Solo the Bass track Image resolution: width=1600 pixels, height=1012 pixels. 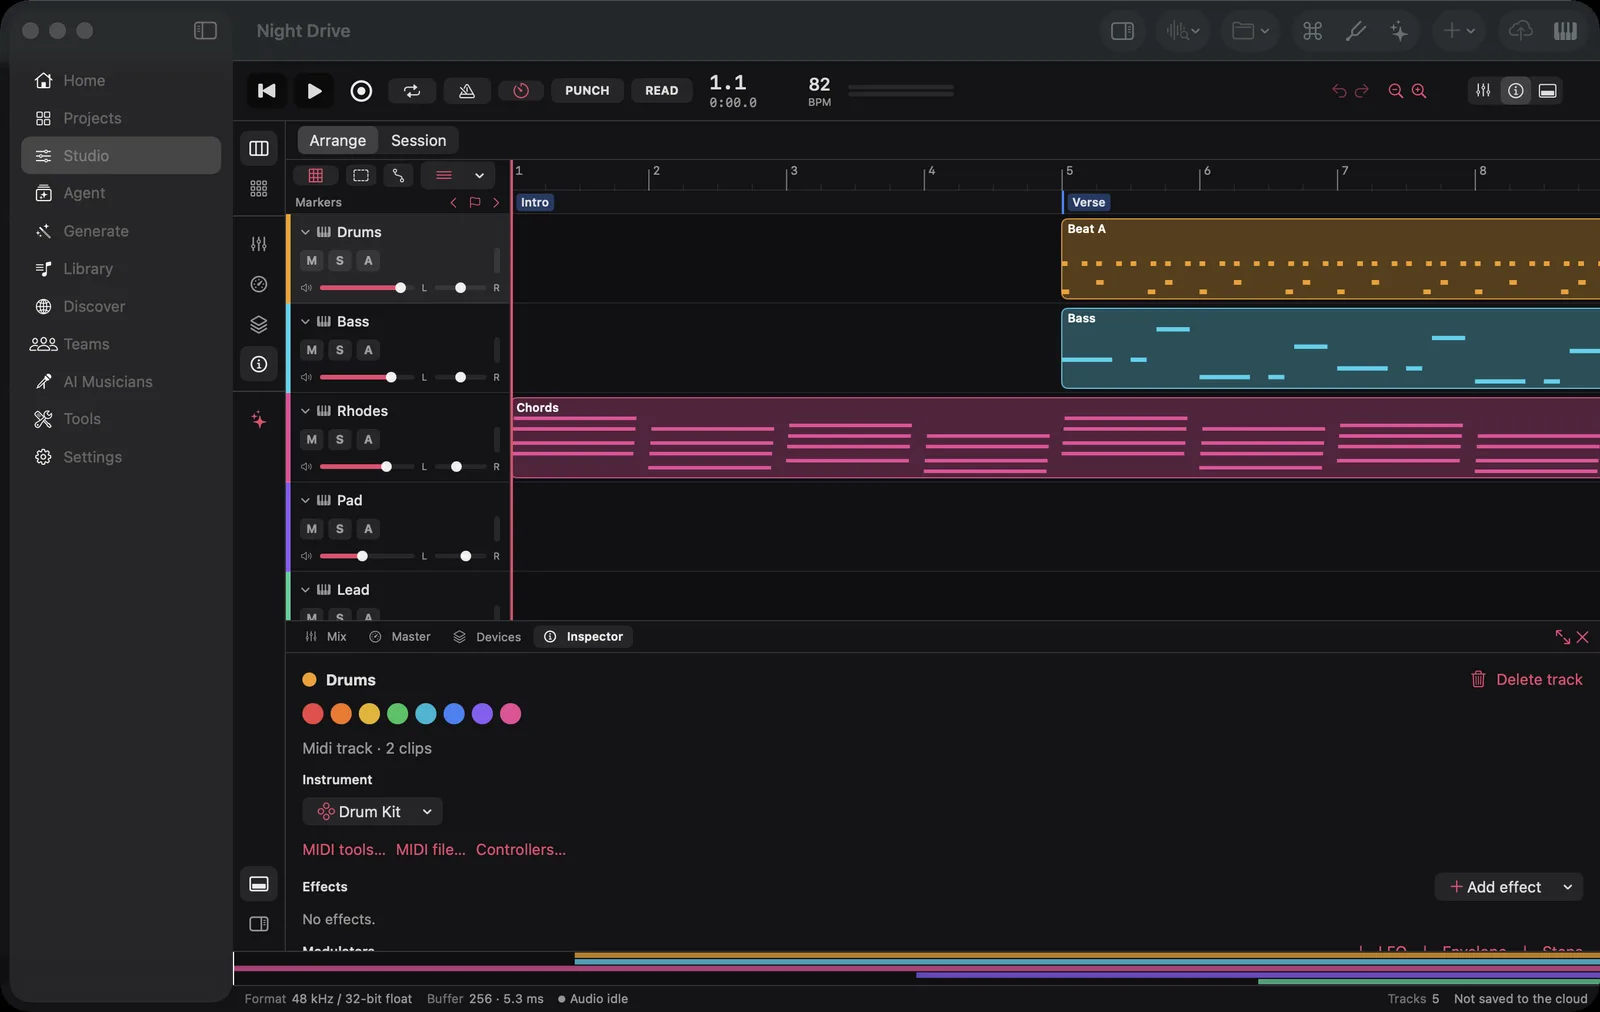point(340,350)
